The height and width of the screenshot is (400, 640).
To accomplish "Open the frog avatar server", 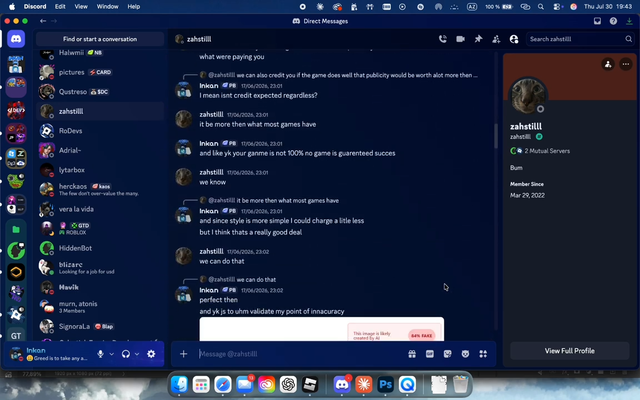I will [x=16, y=181].
